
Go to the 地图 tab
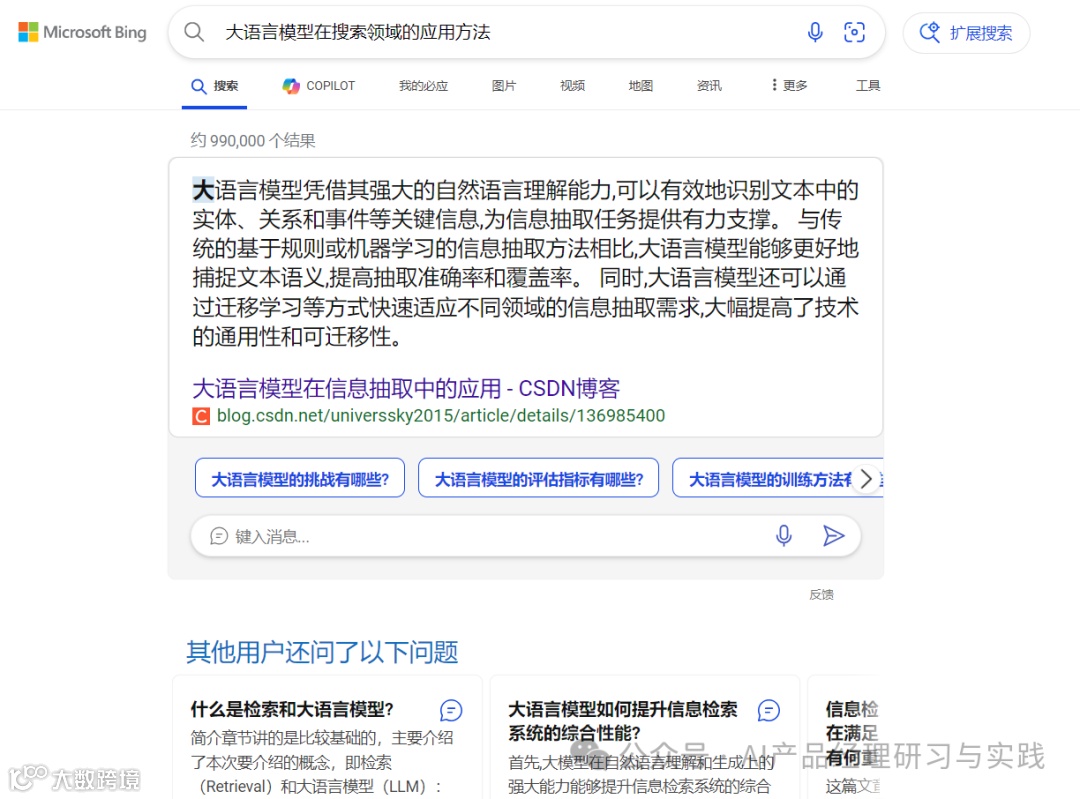[641, 86]
